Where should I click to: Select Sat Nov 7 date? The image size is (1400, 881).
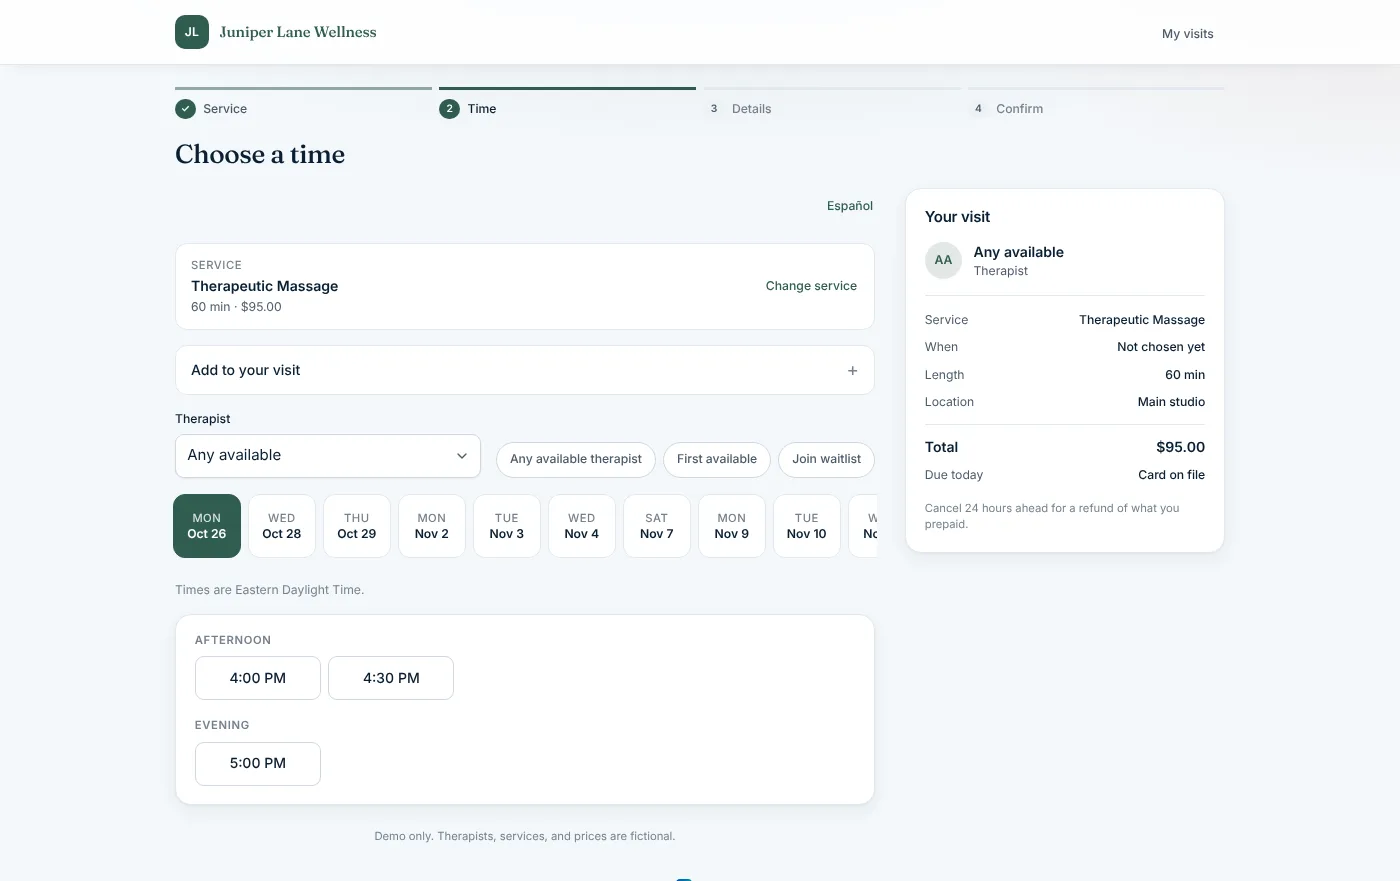point(657,526)
